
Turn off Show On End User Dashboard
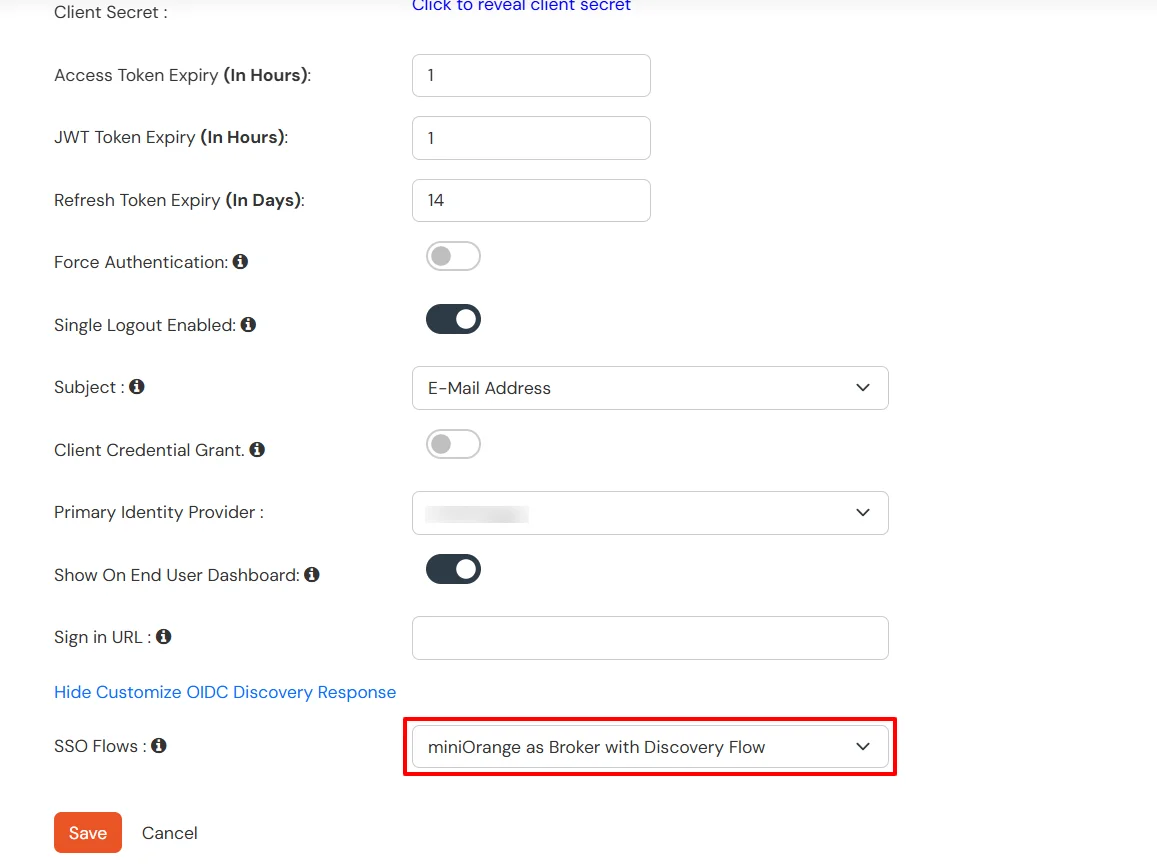(x=453, y=569)
